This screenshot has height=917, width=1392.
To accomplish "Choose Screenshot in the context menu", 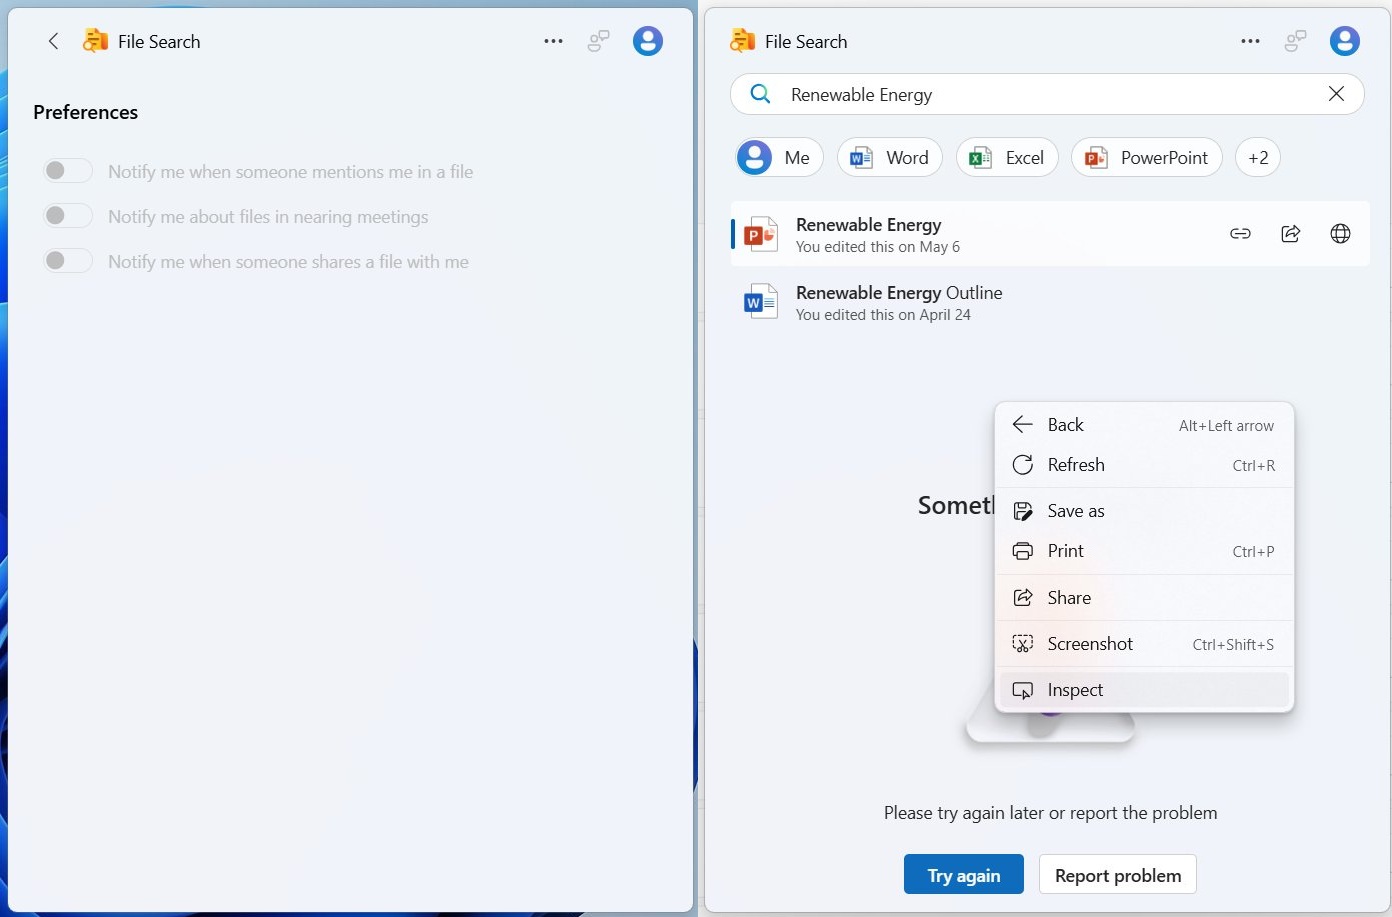I will pyautogui.click(x=1144, y=644).
